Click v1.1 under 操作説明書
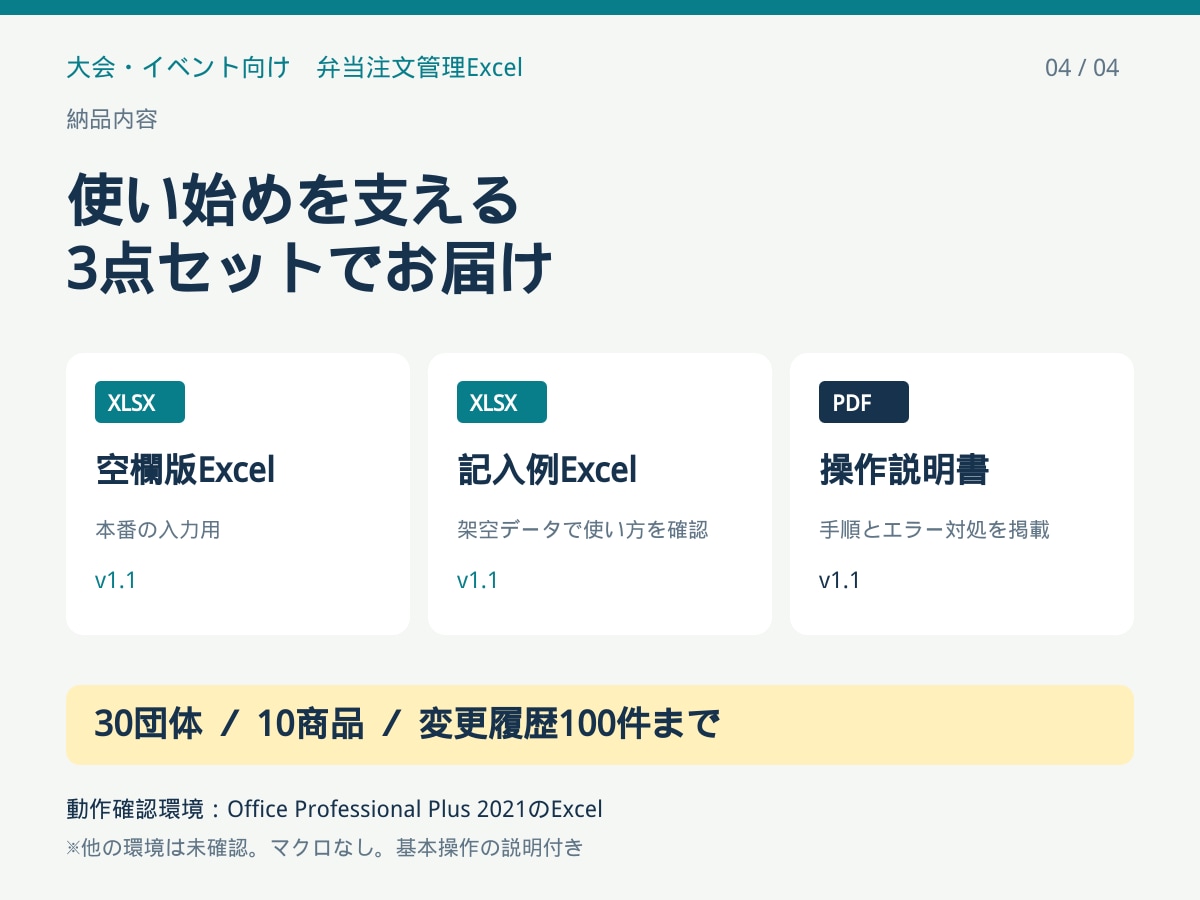 (x=840, y=581)
